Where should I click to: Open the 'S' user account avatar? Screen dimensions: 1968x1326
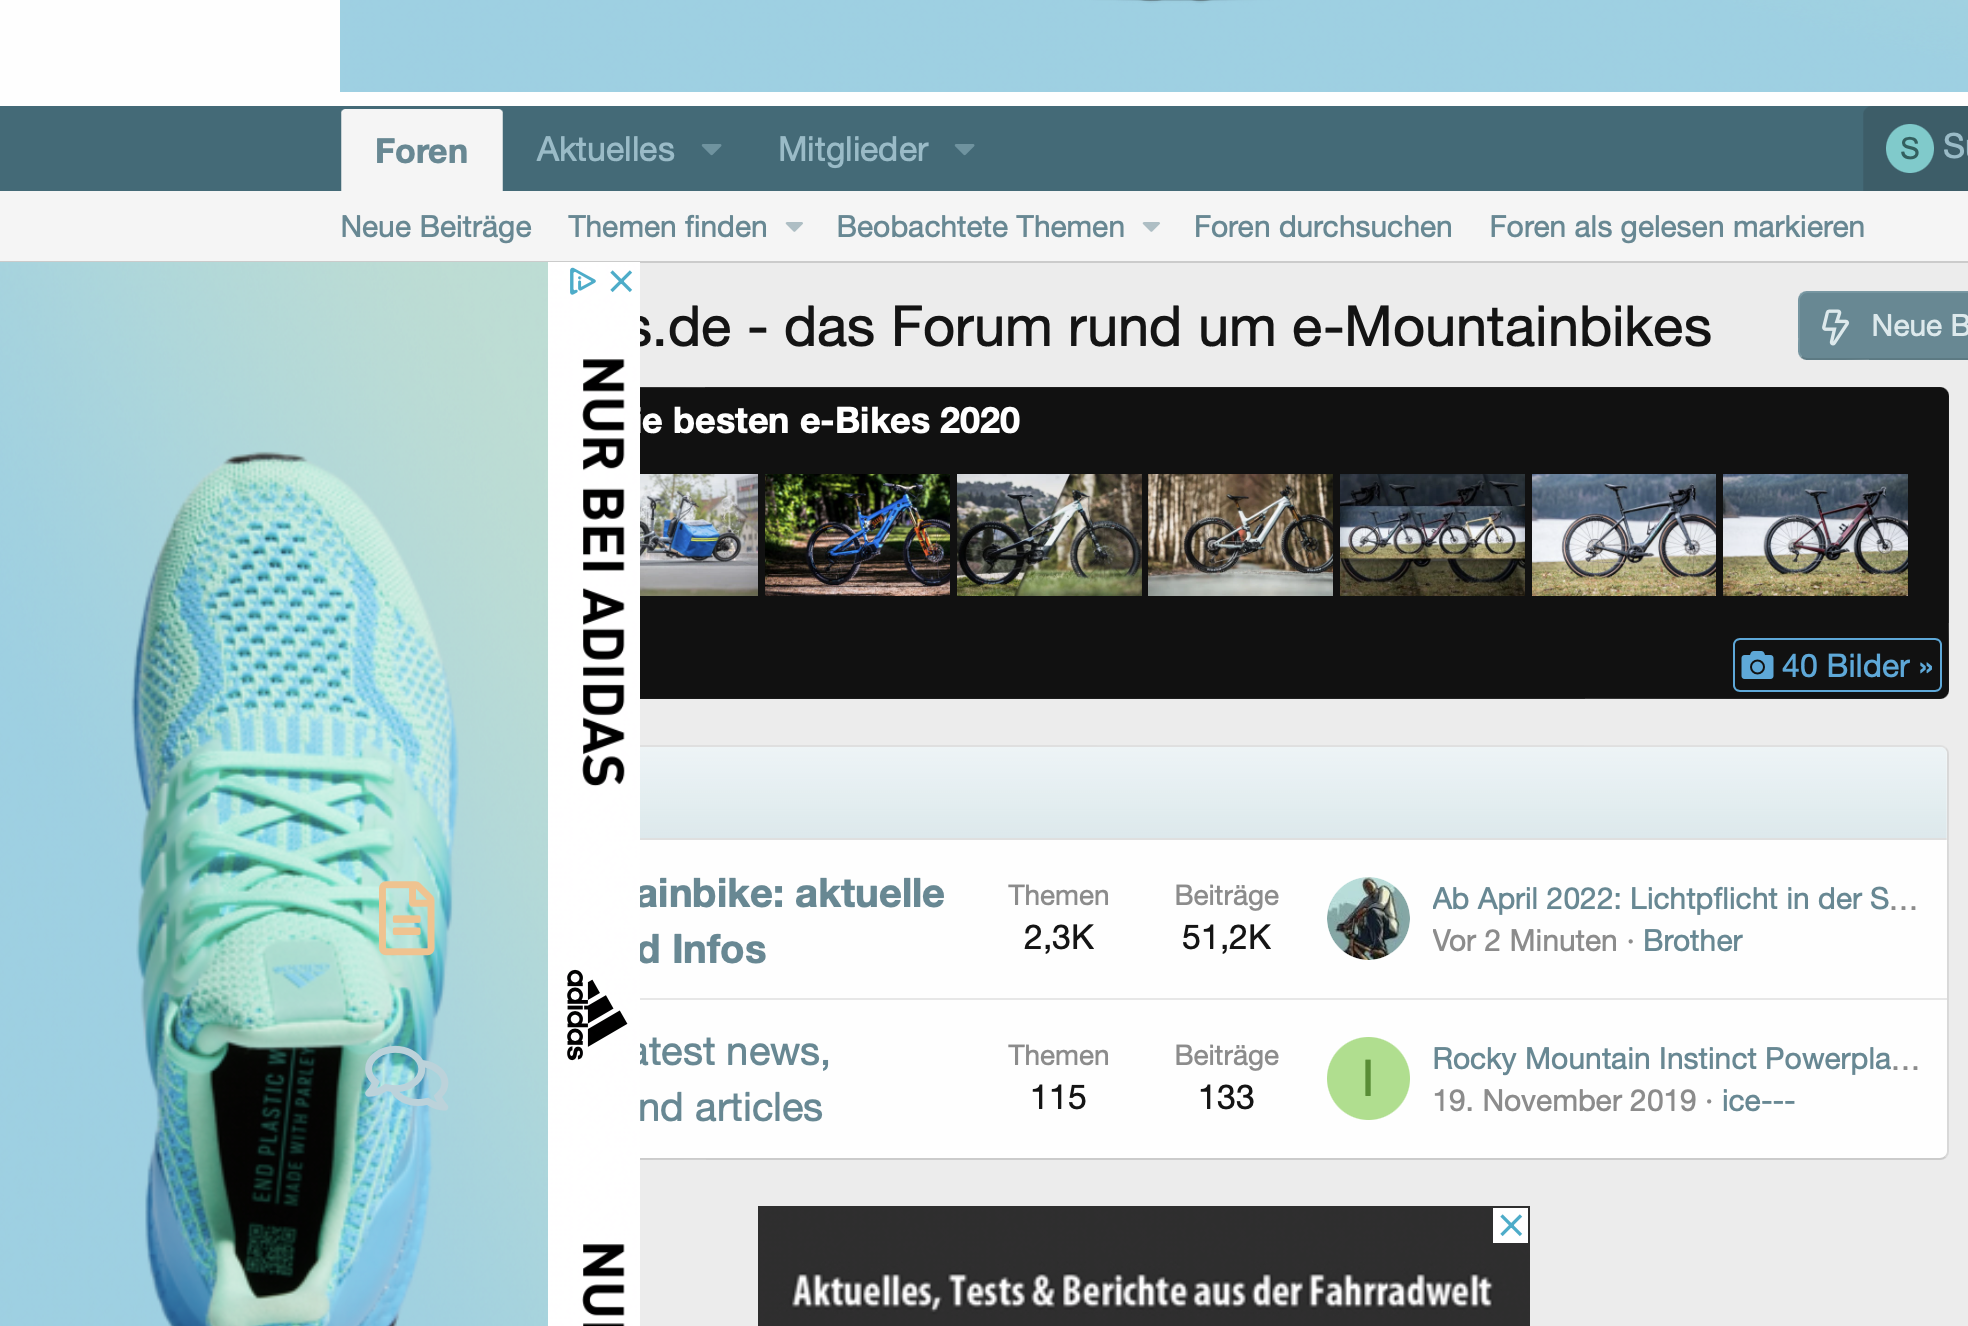click(x=1909, y=149)
